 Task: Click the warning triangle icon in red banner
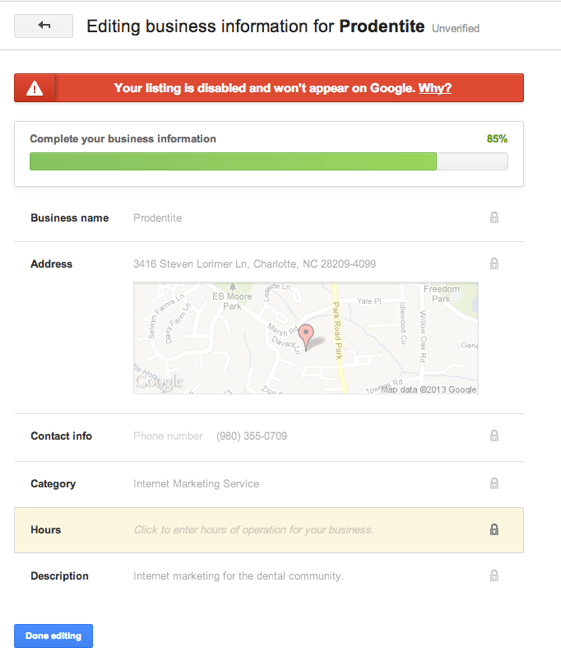(34, 88)
